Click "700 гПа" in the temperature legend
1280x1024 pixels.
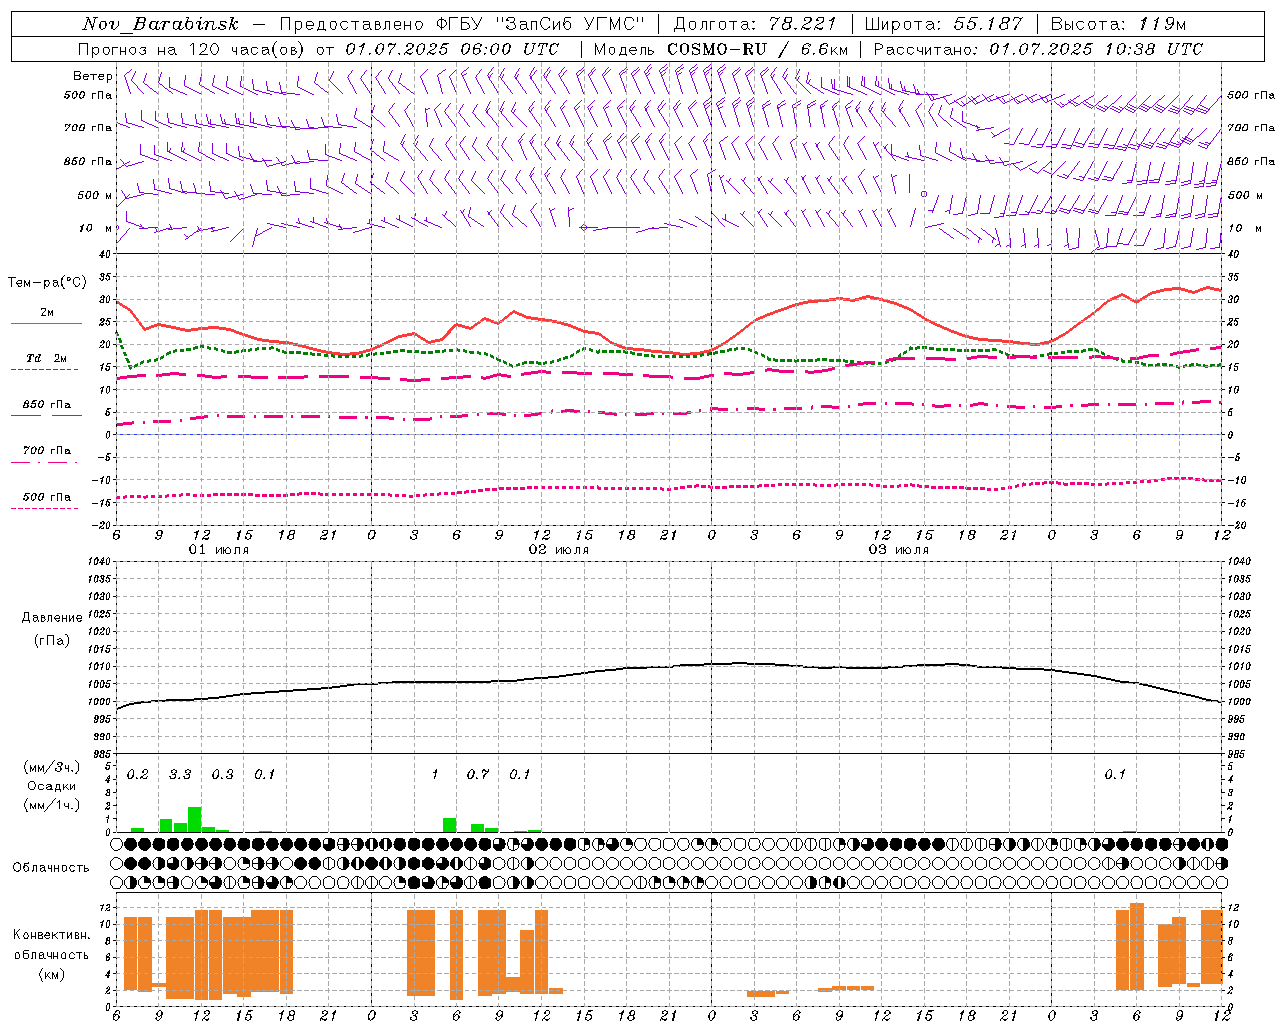47,451
